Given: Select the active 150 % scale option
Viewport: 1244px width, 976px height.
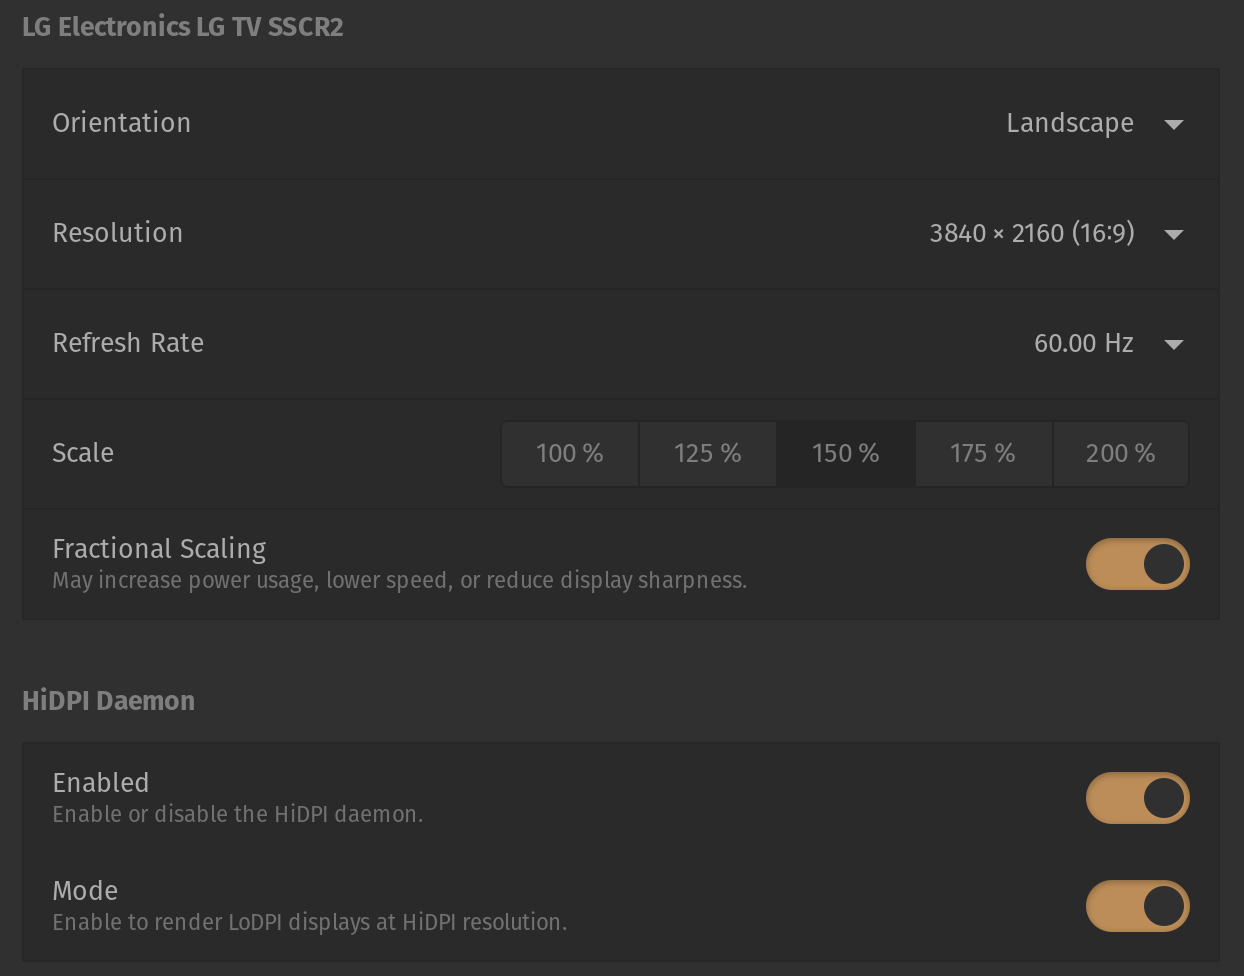Looking at the screenshot, I should pos(844,453).
